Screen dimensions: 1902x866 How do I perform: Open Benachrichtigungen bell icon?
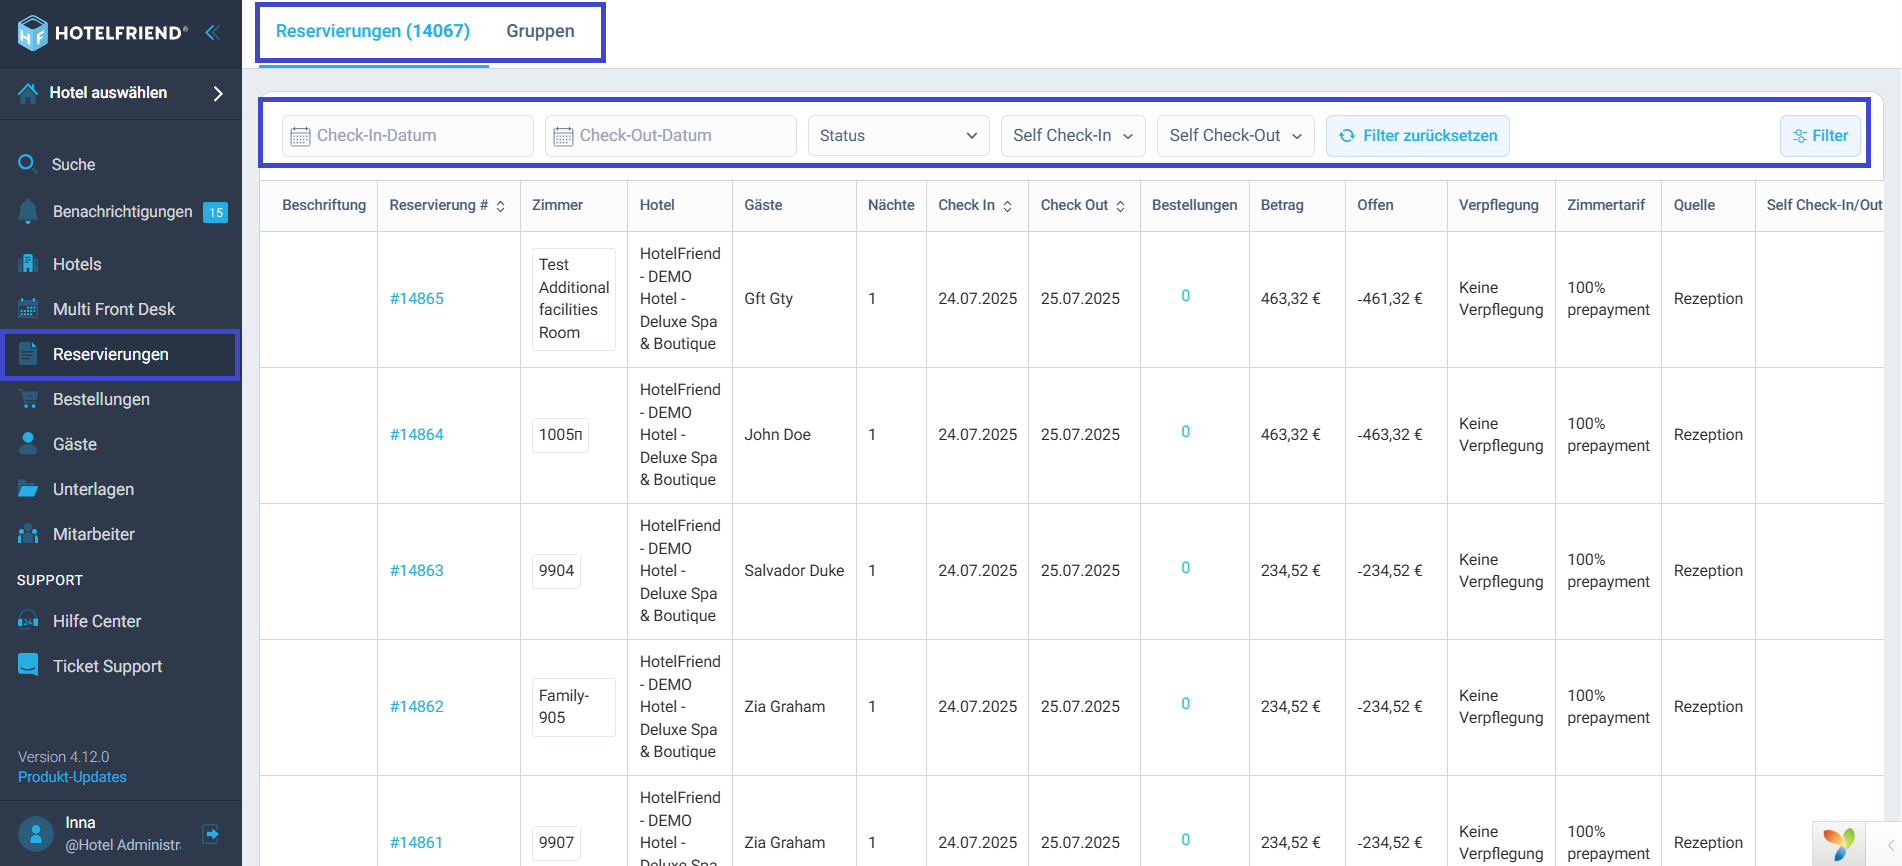point(28,211)
